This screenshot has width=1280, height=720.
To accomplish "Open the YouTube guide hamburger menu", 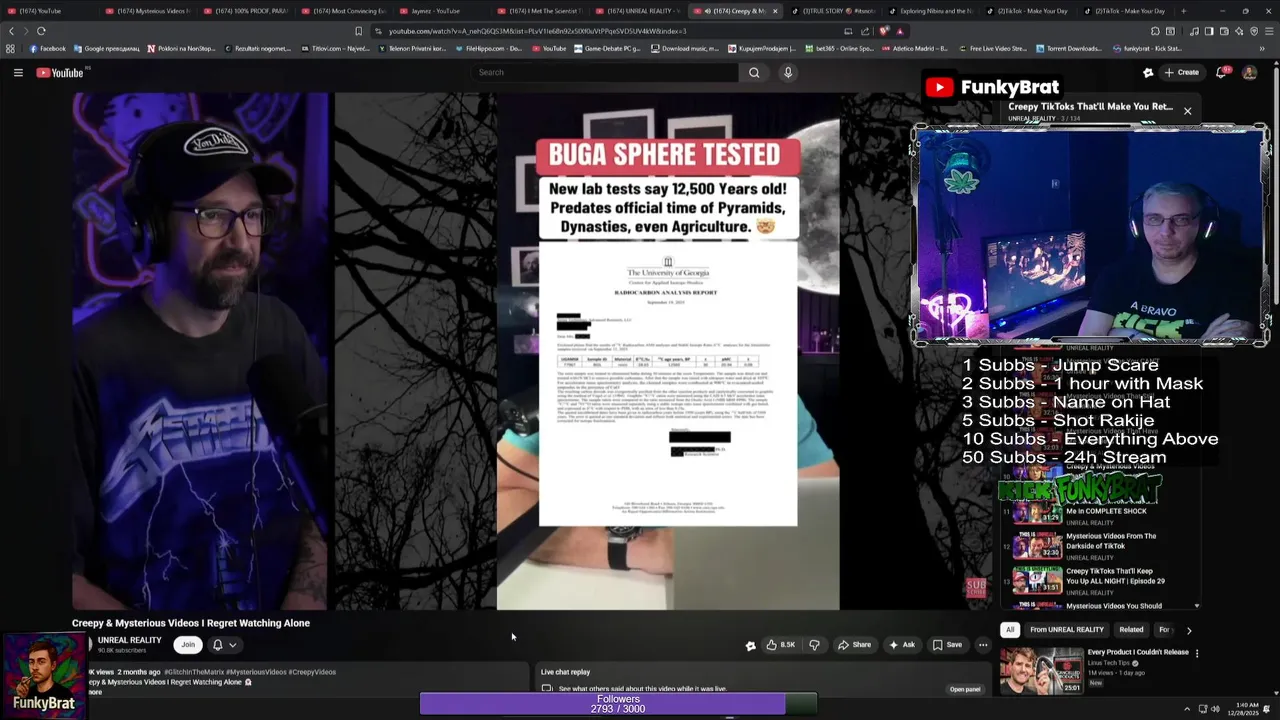I will [x=18, y=72].
